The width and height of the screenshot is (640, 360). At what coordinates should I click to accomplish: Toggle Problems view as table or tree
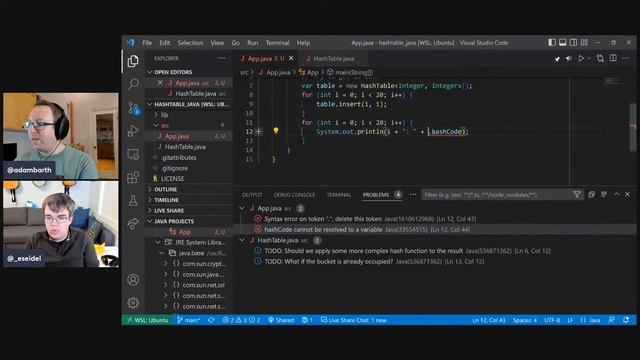(x=604, y=195)
